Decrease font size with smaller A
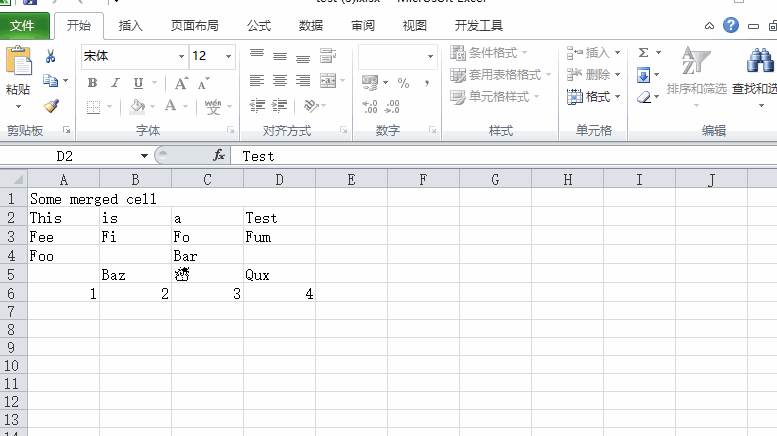 (204, 83)
